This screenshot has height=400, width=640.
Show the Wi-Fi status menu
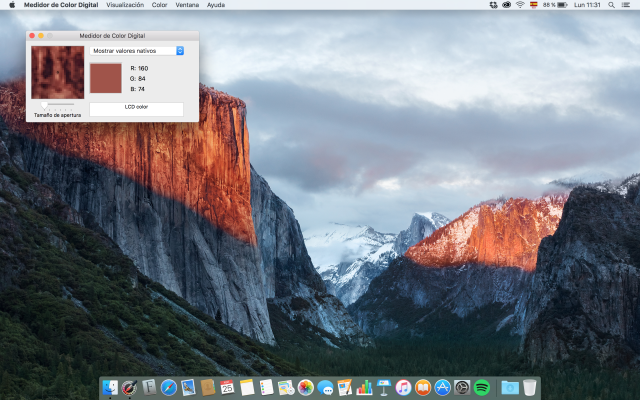click(520, 5)
